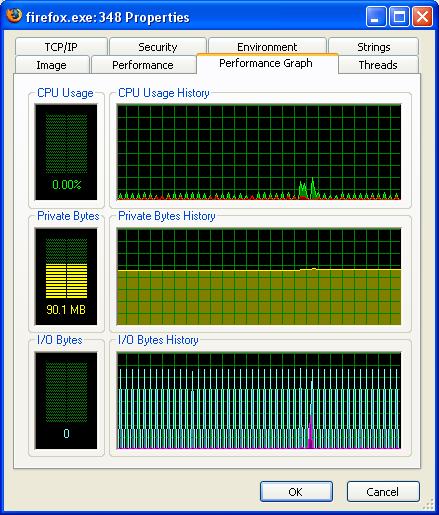Open the Threads tab
The image size is (439, 515).
[378, 65]
